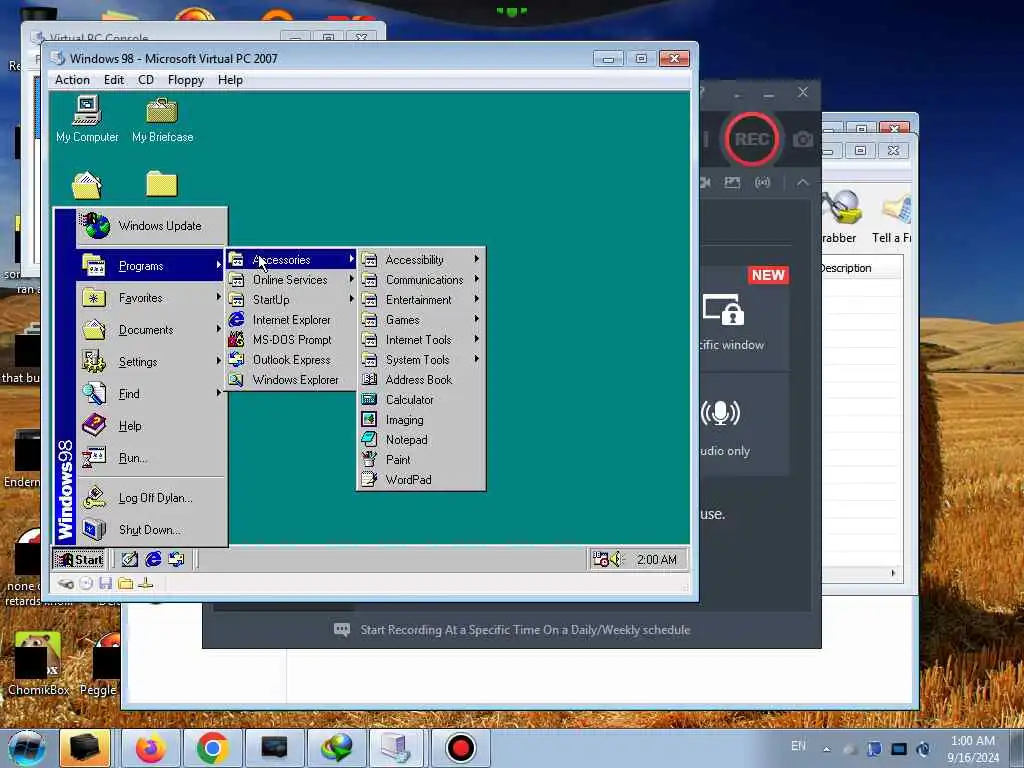Click the red record app in Windows 7 taskbar
This screenshot has width=1024, height=768.
coord(460,748)
